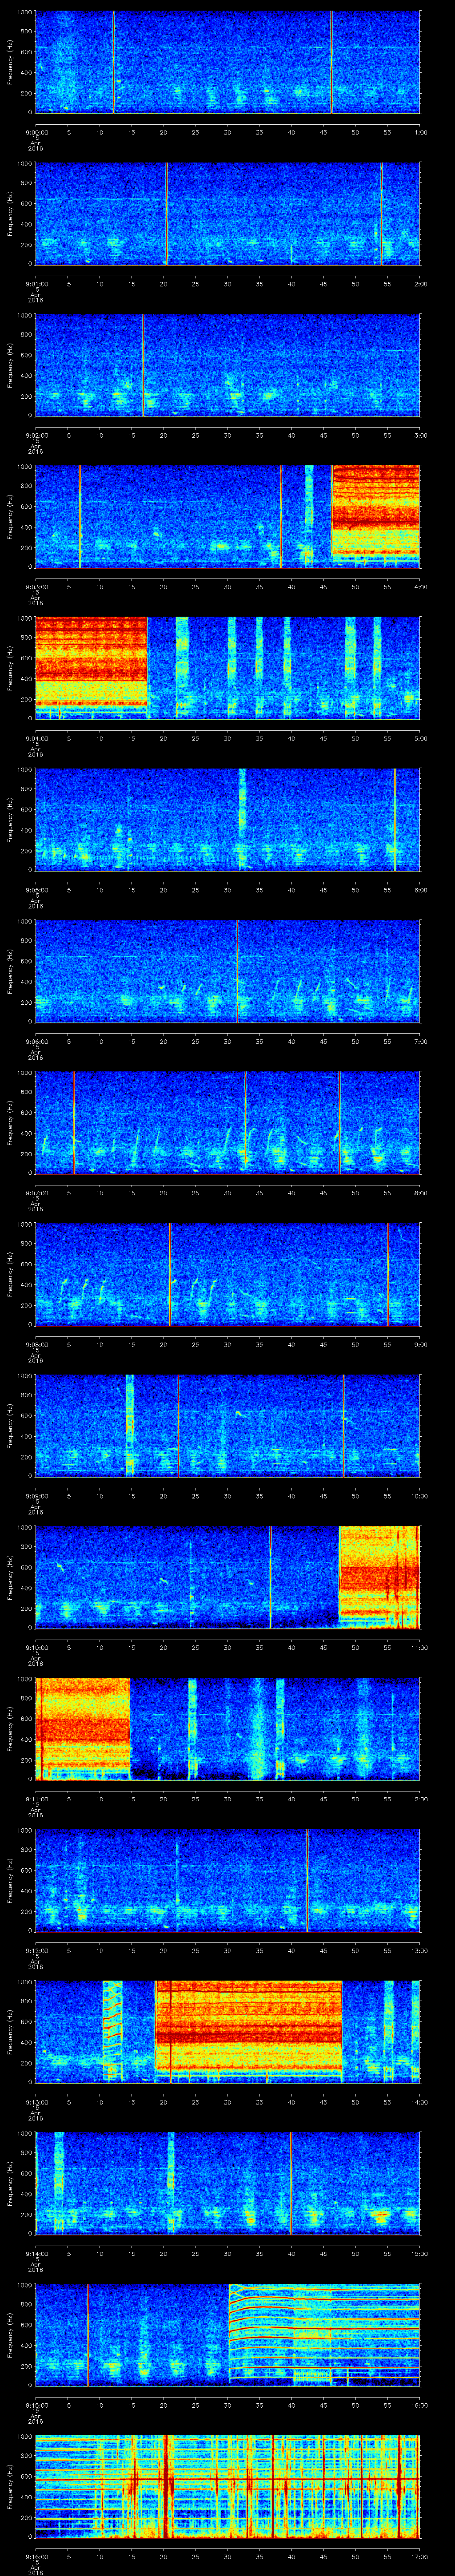The height and width of the screenshot is (2576, 455).
Task: Select the spectrogram panel starting at 9:13:00
Action: [x=227, y=2033]
